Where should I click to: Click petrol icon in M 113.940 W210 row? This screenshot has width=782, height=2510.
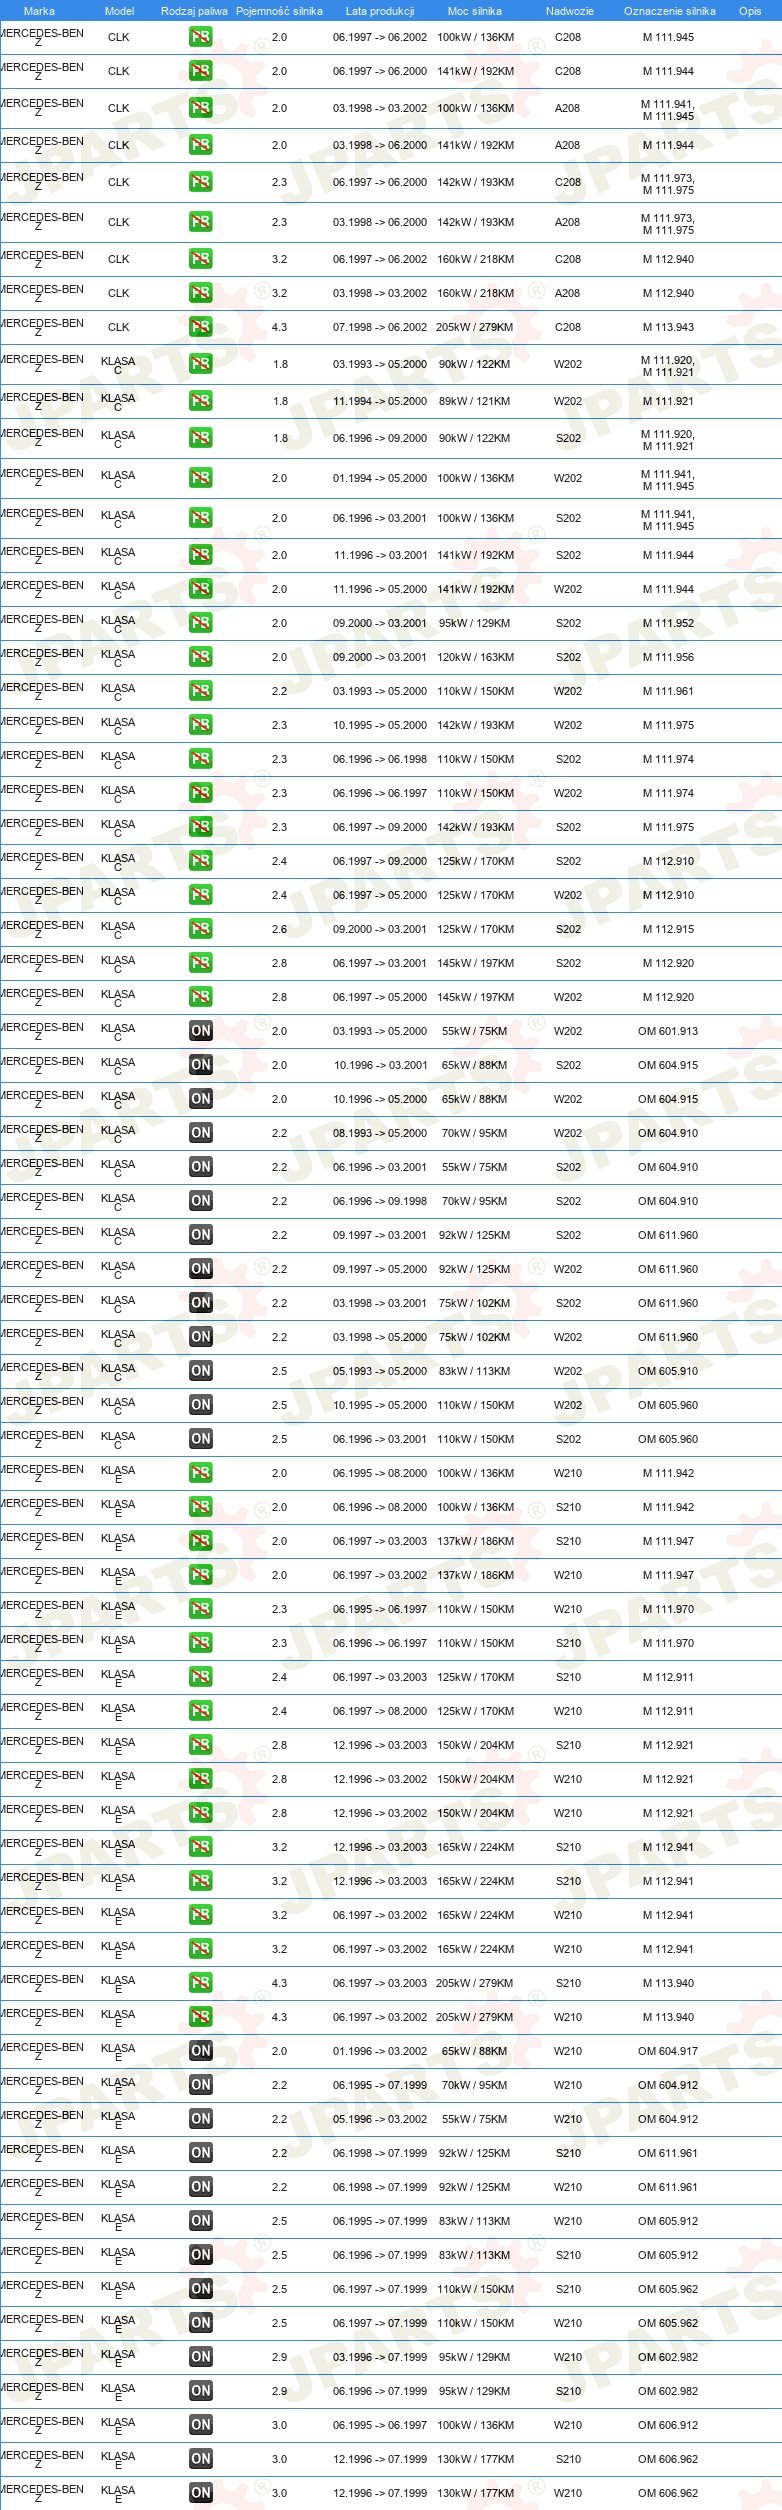[x=201, y=2017]
